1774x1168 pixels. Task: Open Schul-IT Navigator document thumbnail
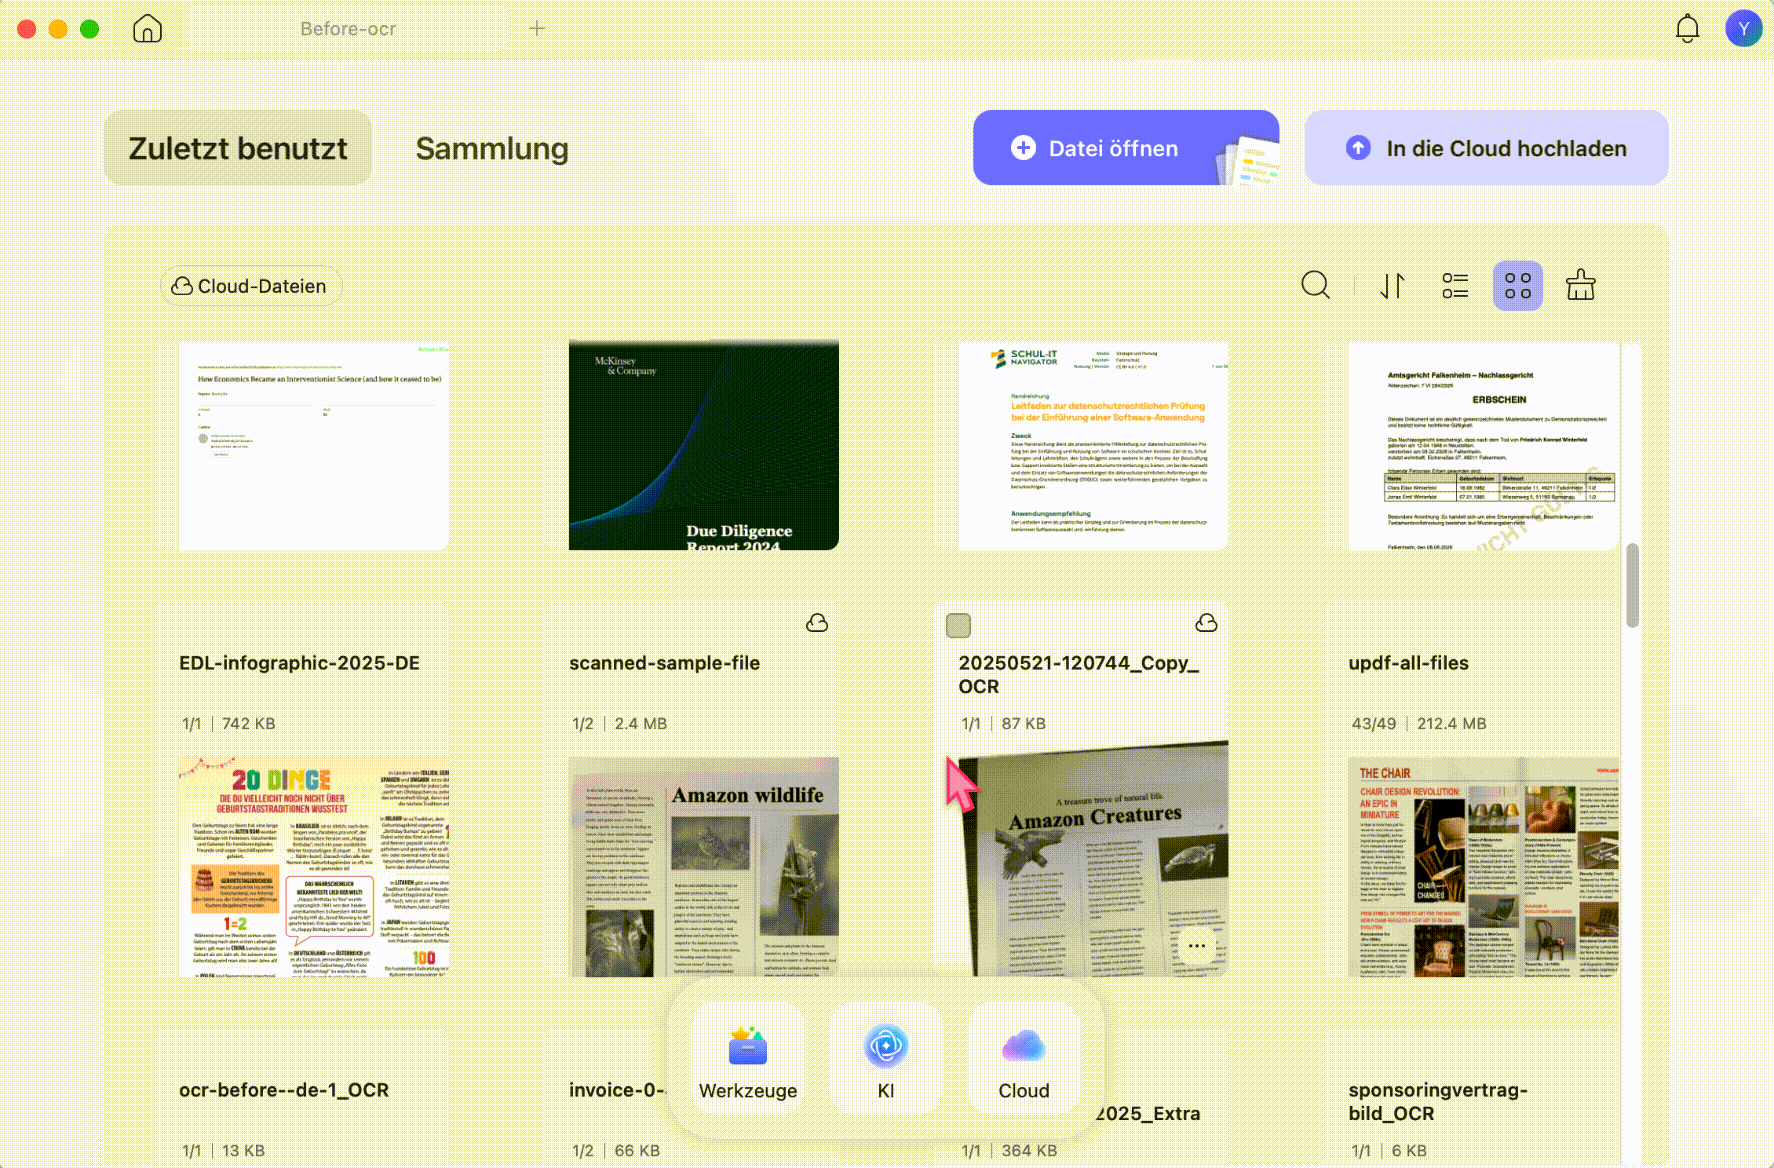1093,445
